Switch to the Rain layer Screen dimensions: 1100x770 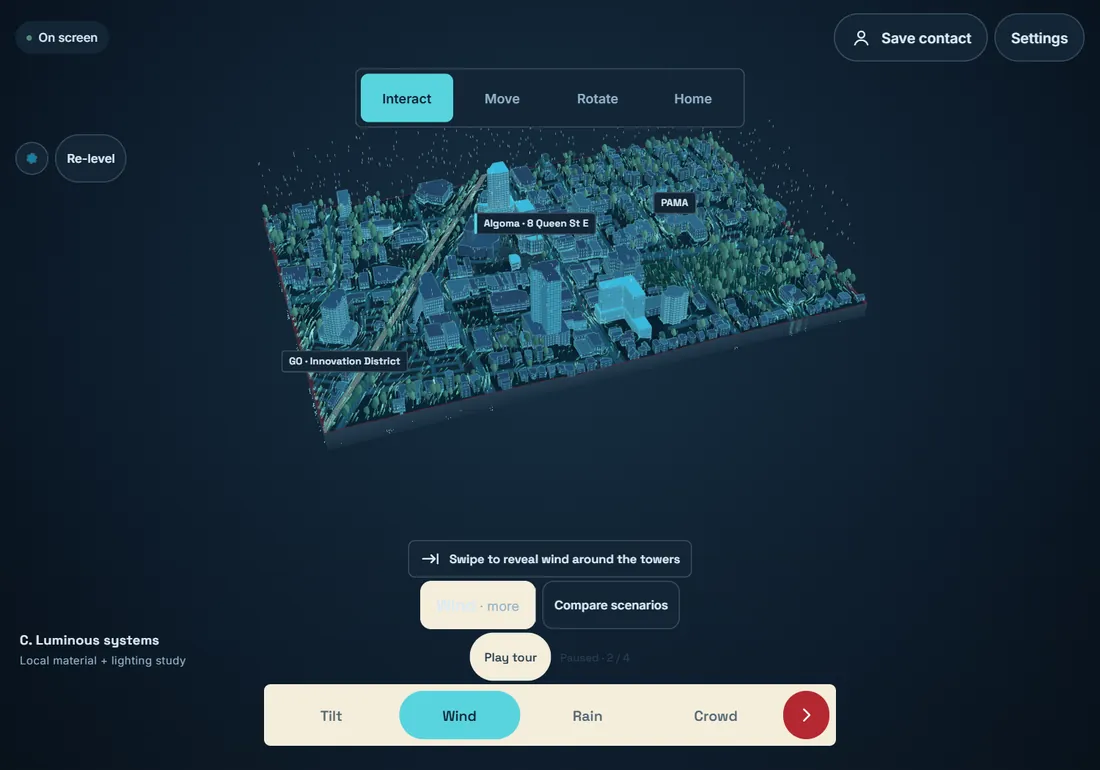click(587, 715)
